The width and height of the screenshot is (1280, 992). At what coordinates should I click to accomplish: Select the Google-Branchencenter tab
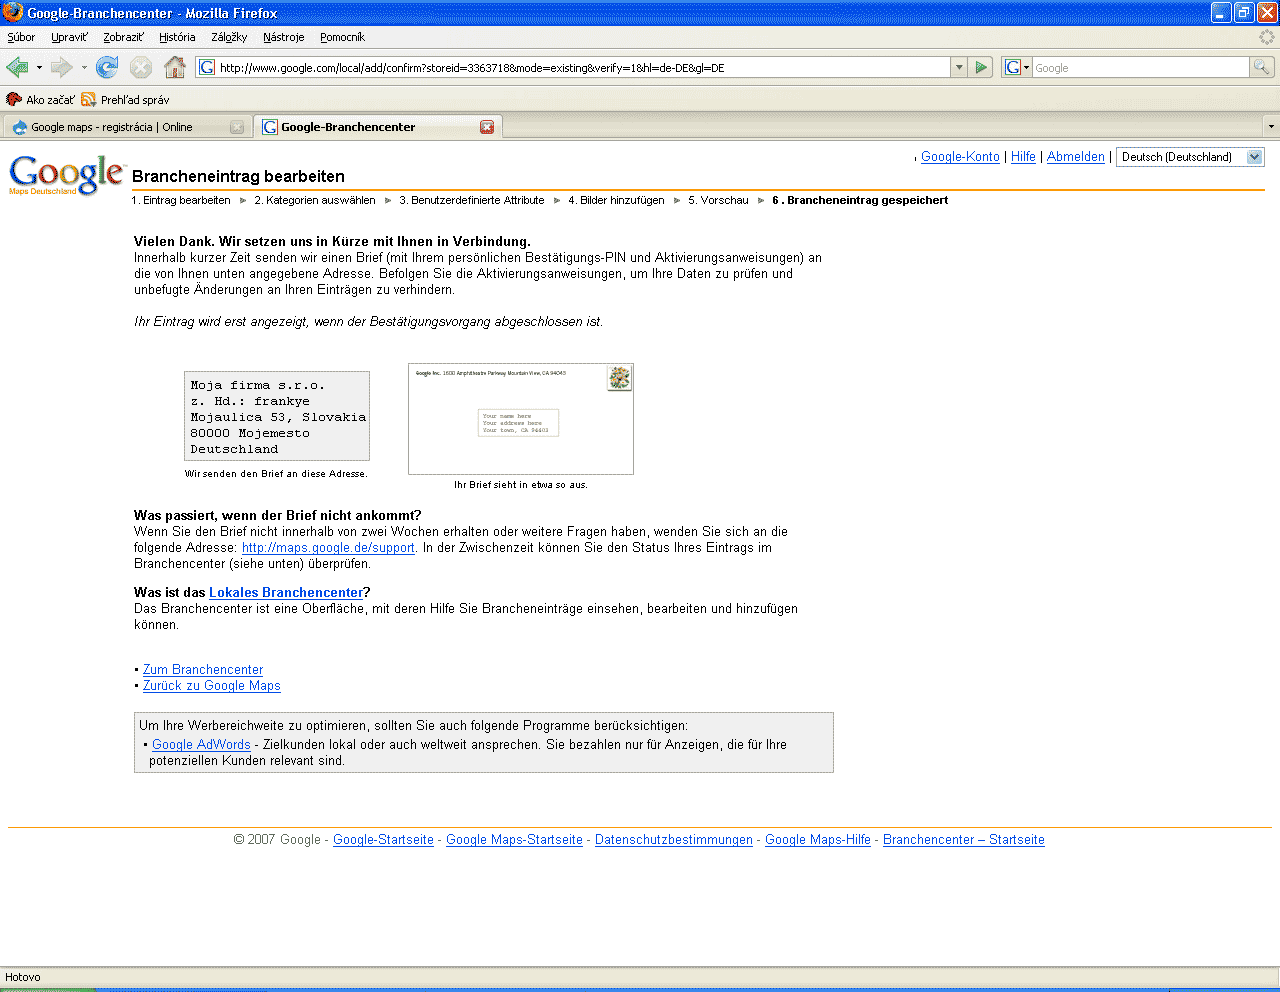click(378, 127)
